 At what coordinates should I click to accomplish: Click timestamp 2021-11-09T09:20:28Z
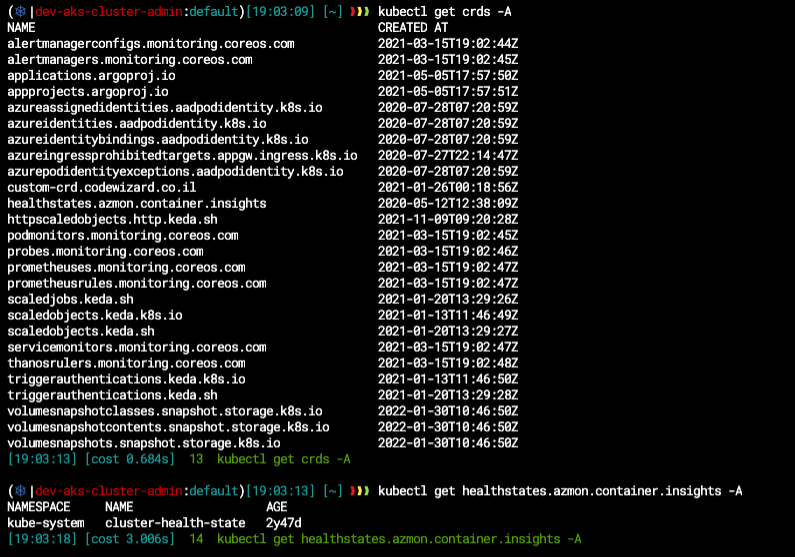(448, 219)
